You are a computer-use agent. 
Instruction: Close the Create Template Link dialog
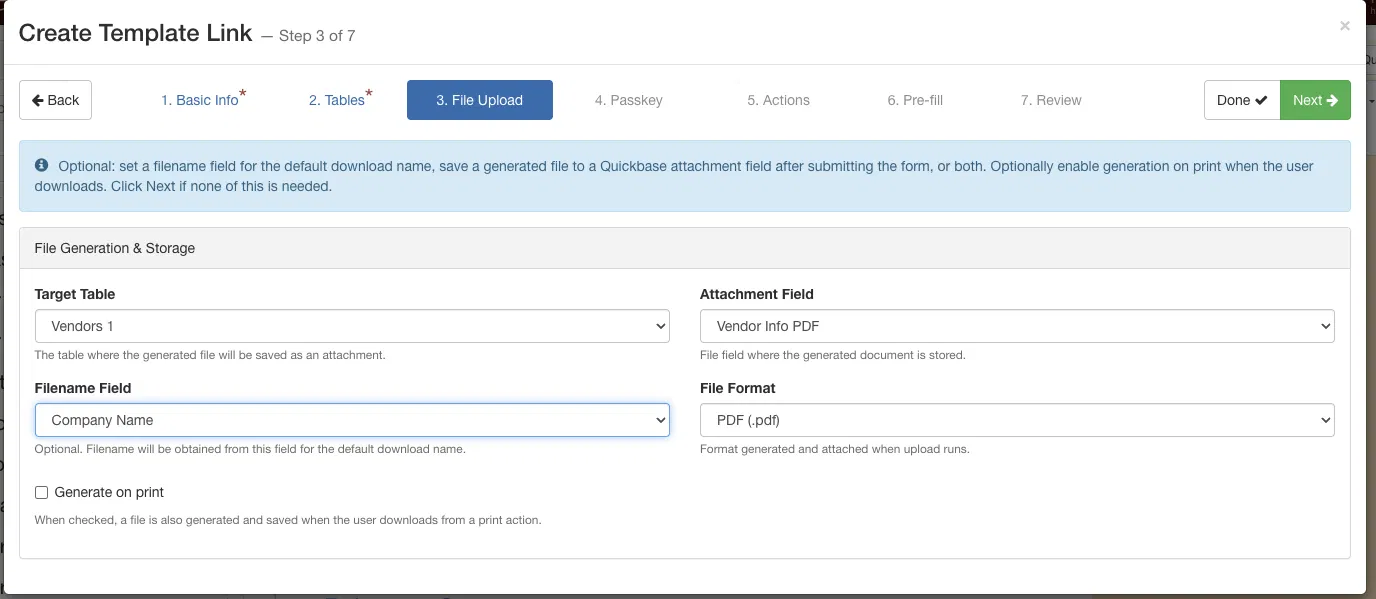1345,26
